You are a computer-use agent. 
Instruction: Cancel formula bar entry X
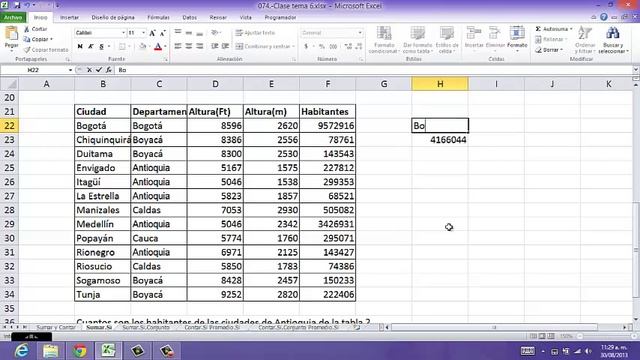[89, 70]
